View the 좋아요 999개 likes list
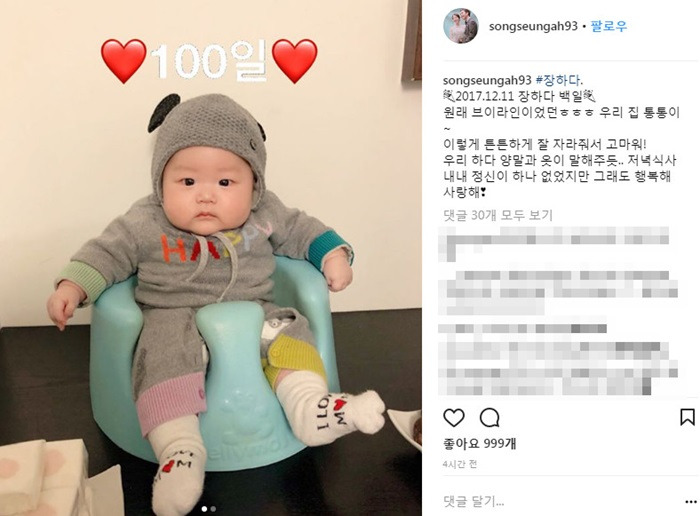The height and width of the screenshot is (516, 700). (480, 444)
